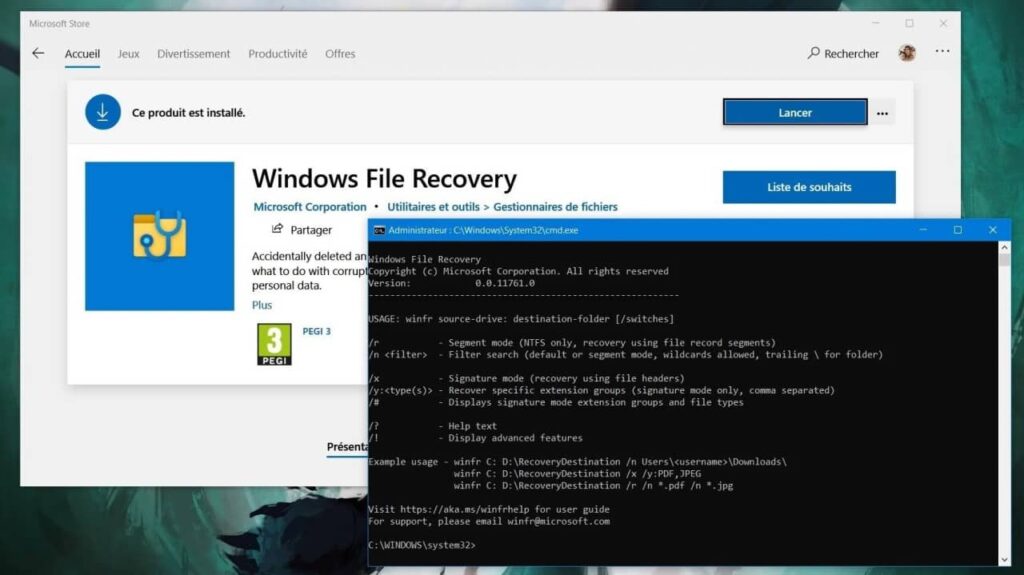Click the Windows File Recovery app thumbnail

pyautogui.click(x=159, y=236)
